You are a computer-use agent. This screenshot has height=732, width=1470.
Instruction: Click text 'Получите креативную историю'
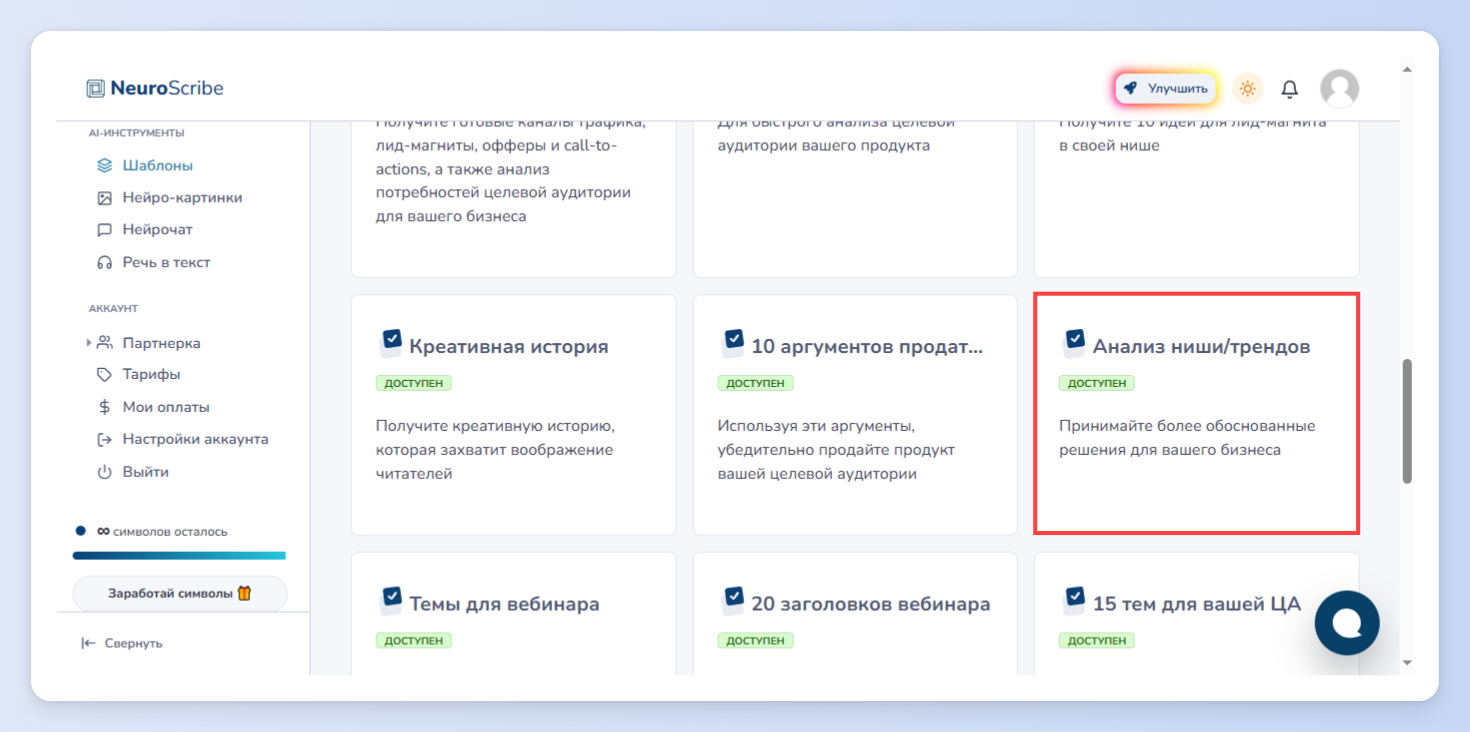[495, 426]
